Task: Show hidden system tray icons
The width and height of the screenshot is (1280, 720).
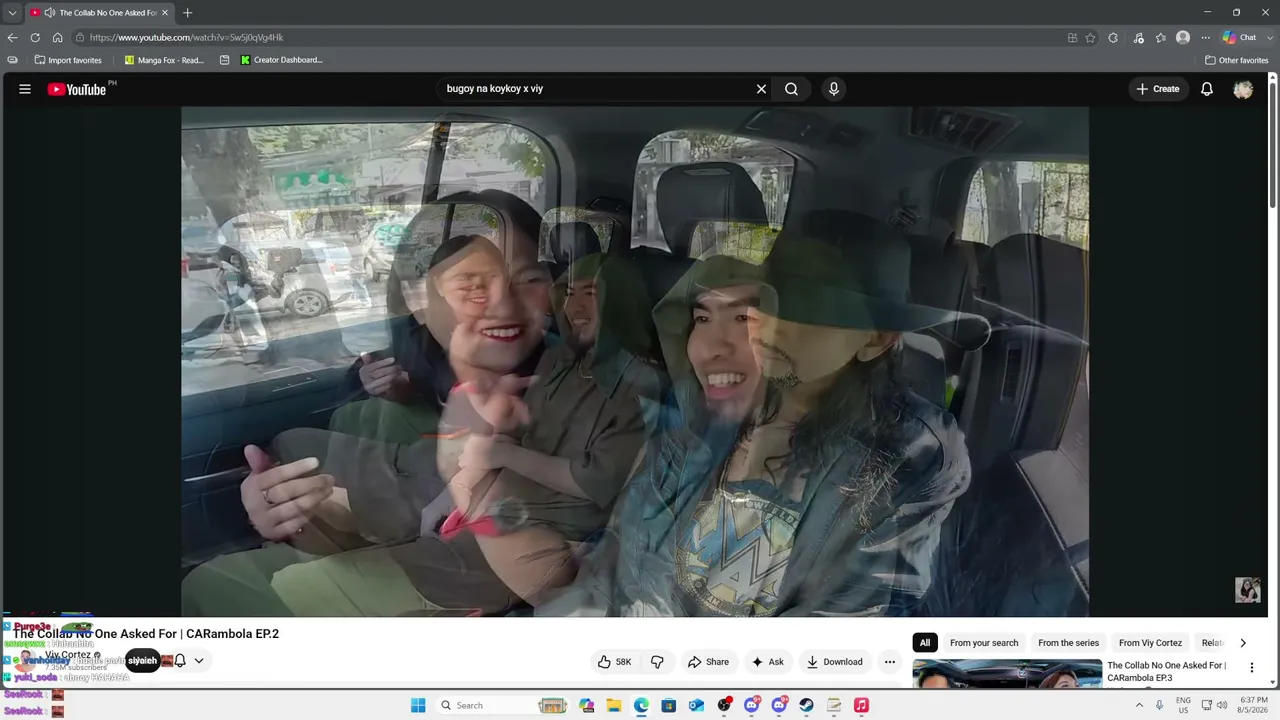Action: click(1138, 705)
